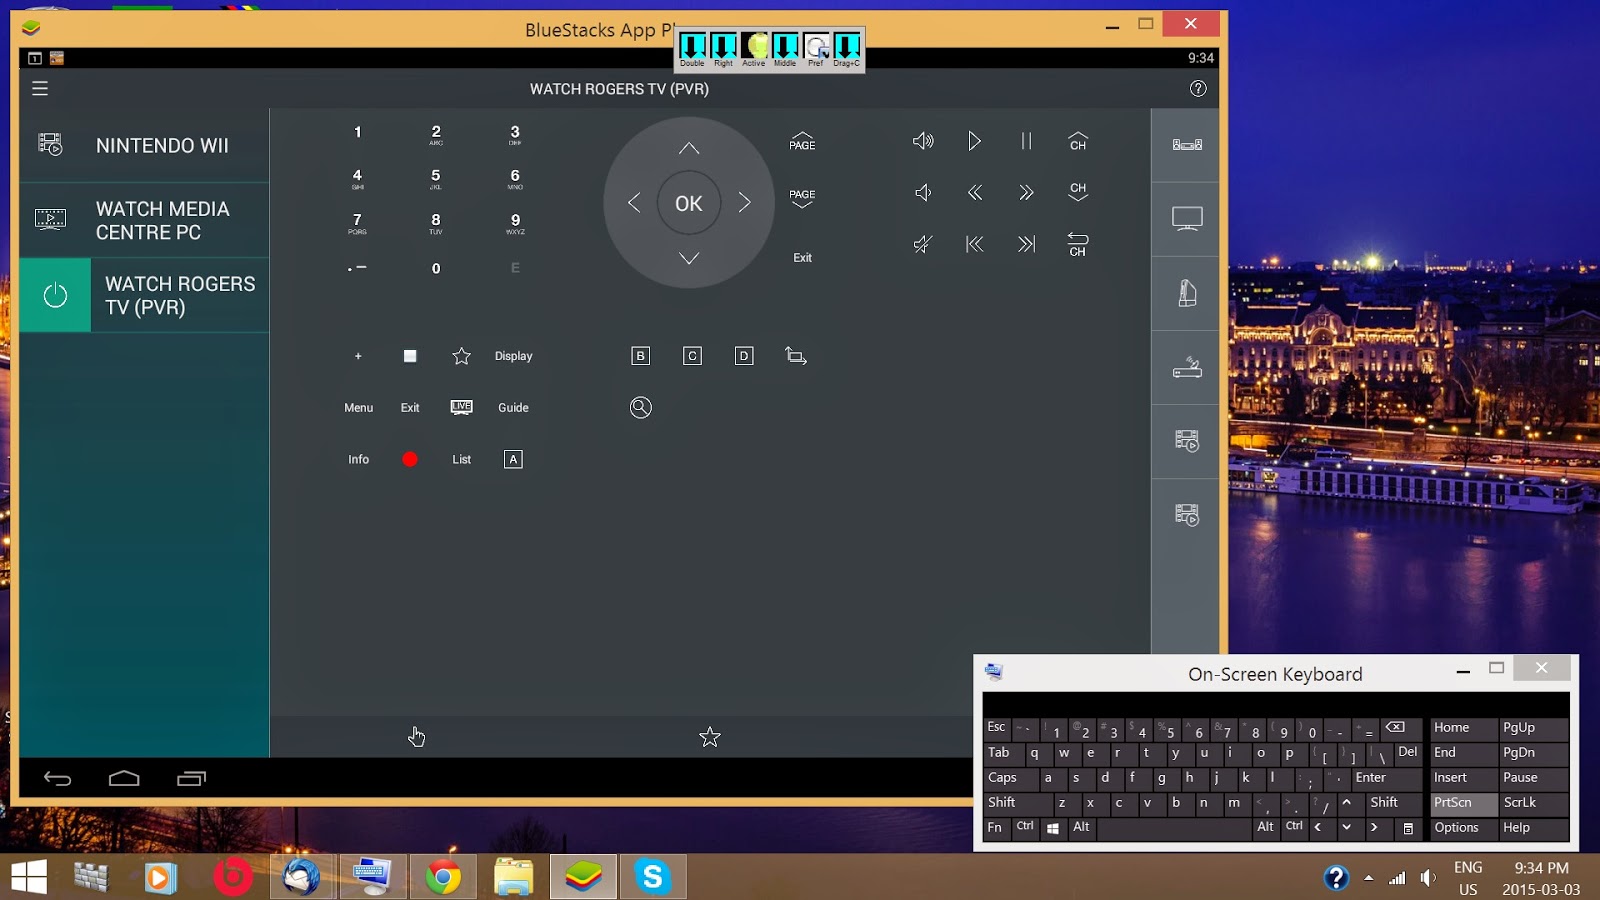Click the Exit button under Page Down

click(x=802, y=258)
